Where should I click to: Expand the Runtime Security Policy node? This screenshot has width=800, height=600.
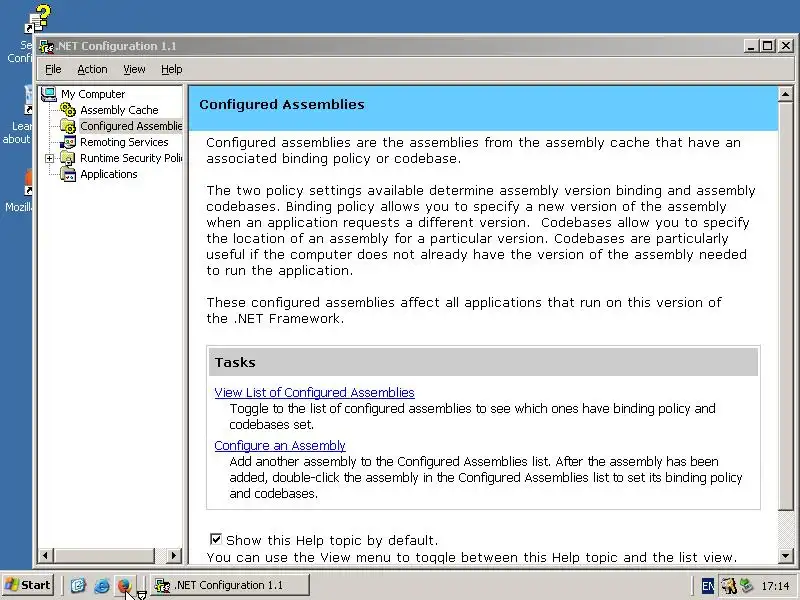49,158
